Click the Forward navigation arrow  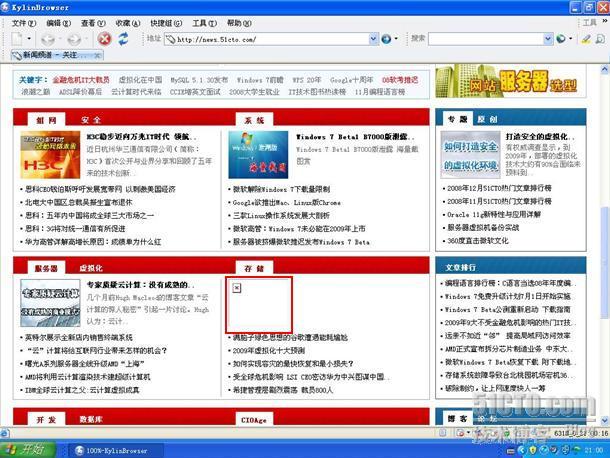(74, 39)
